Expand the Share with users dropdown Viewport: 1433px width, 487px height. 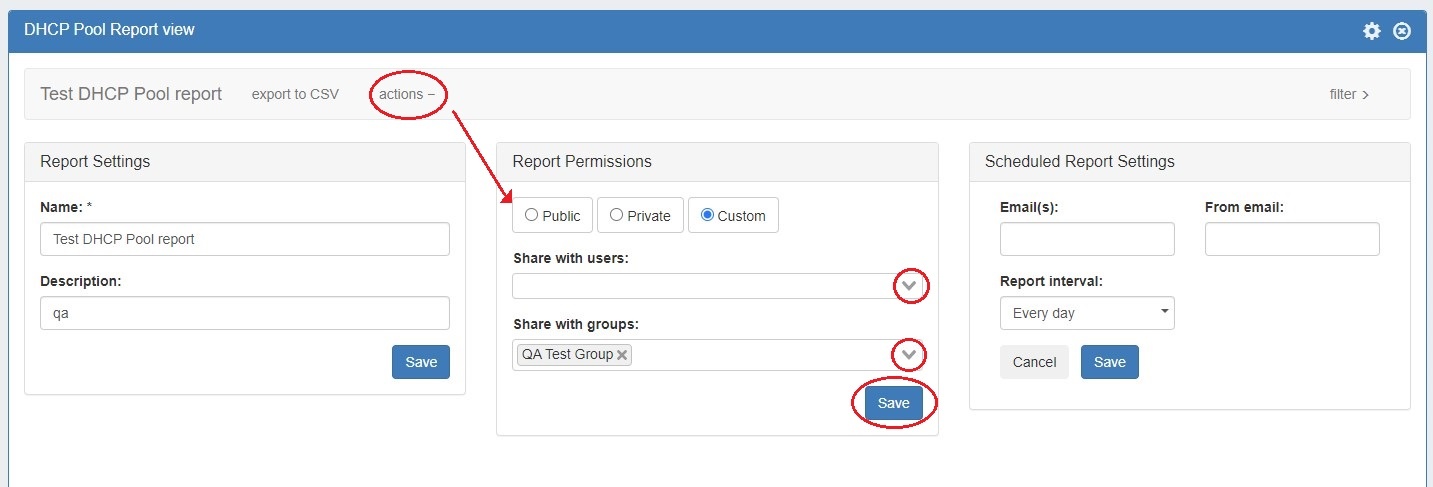tap(909, 287)
